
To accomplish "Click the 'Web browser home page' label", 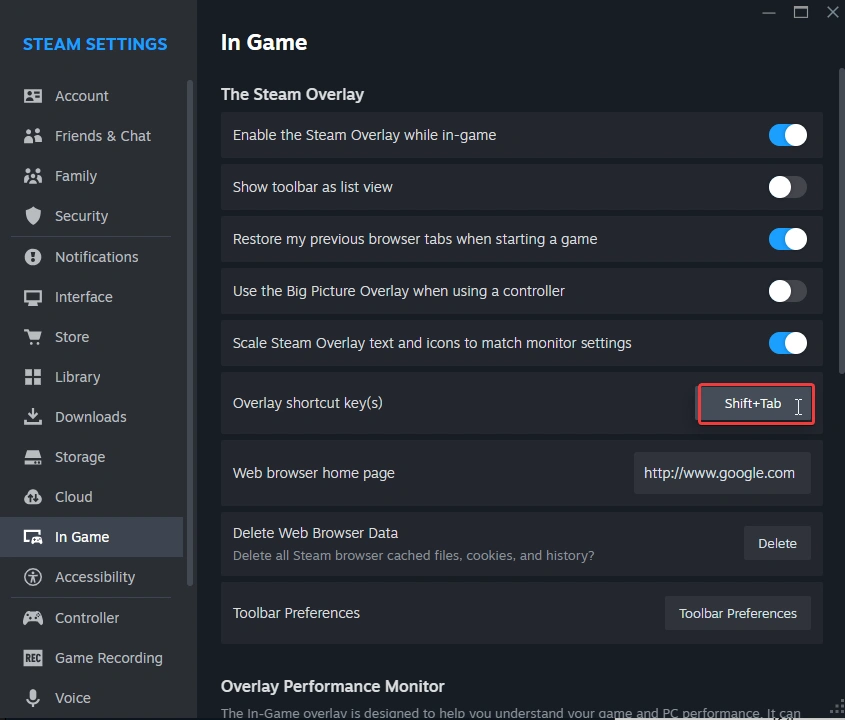I will [x=314, y=473].
